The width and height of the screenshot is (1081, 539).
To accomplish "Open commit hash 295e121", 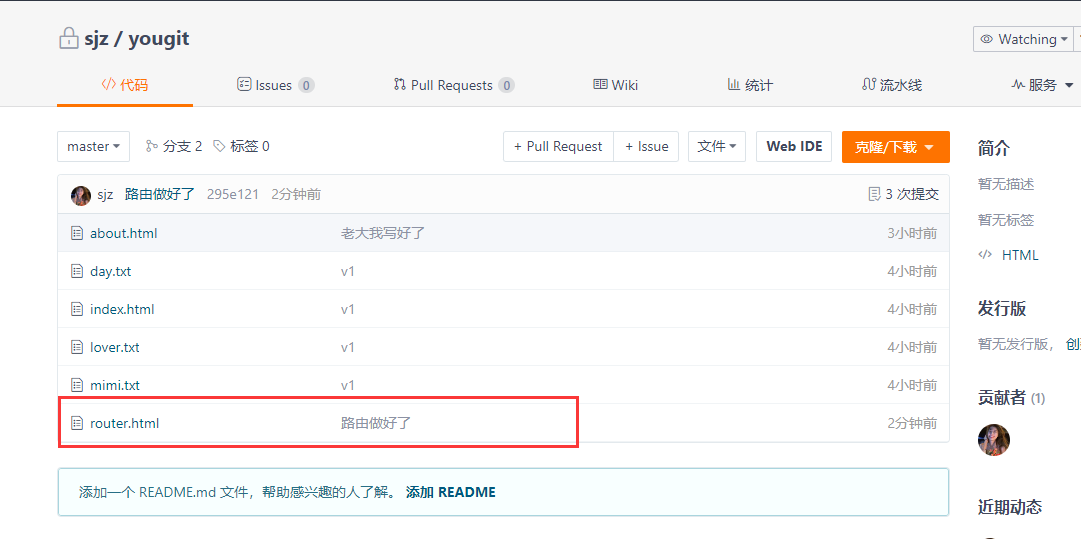I will [232, 194].
